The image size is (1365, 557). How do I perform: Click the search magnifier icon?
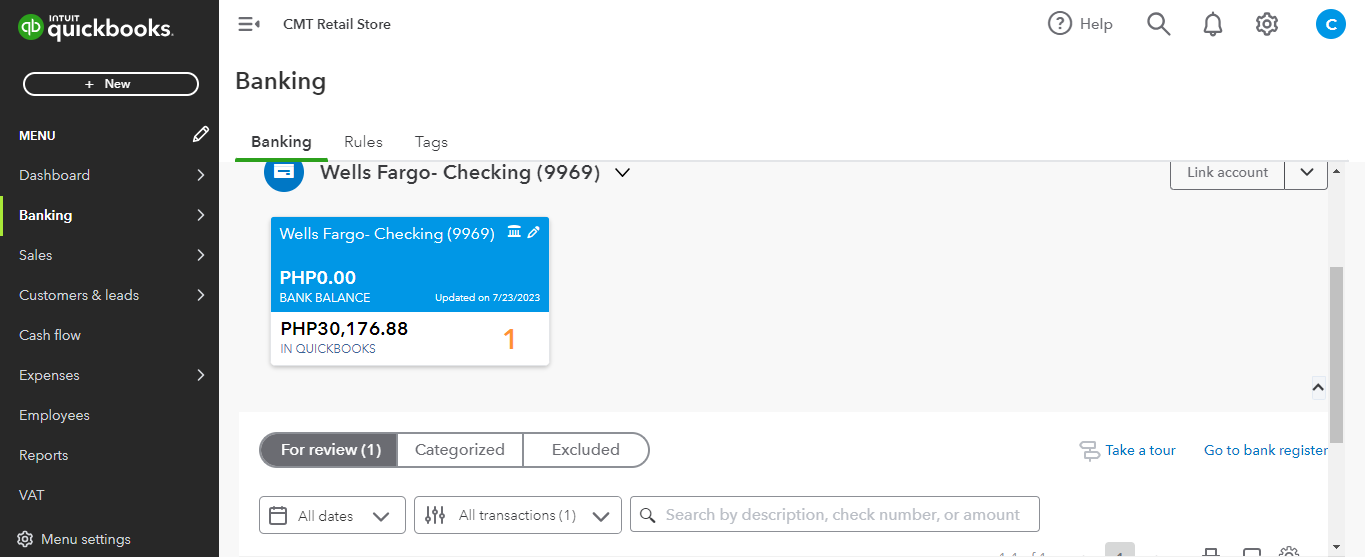1158,24
